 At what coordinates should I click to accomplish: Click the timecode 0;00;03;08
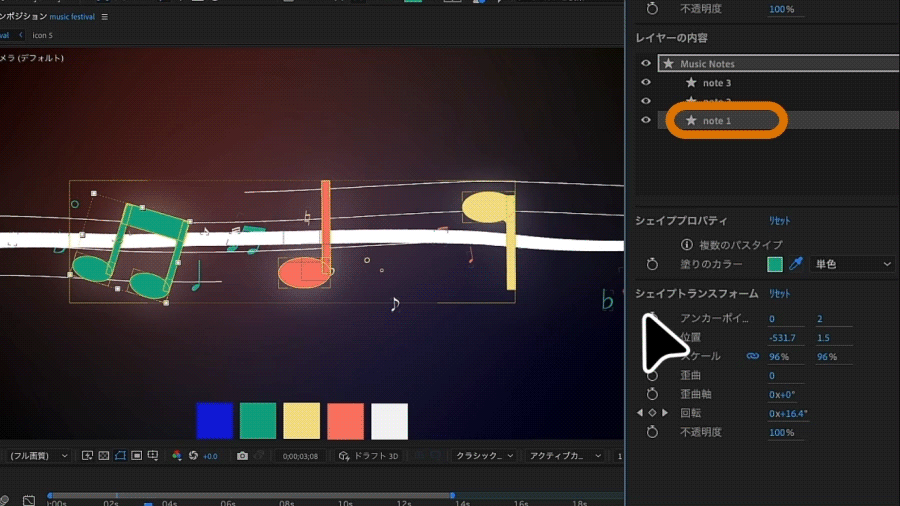pos(300,456)
